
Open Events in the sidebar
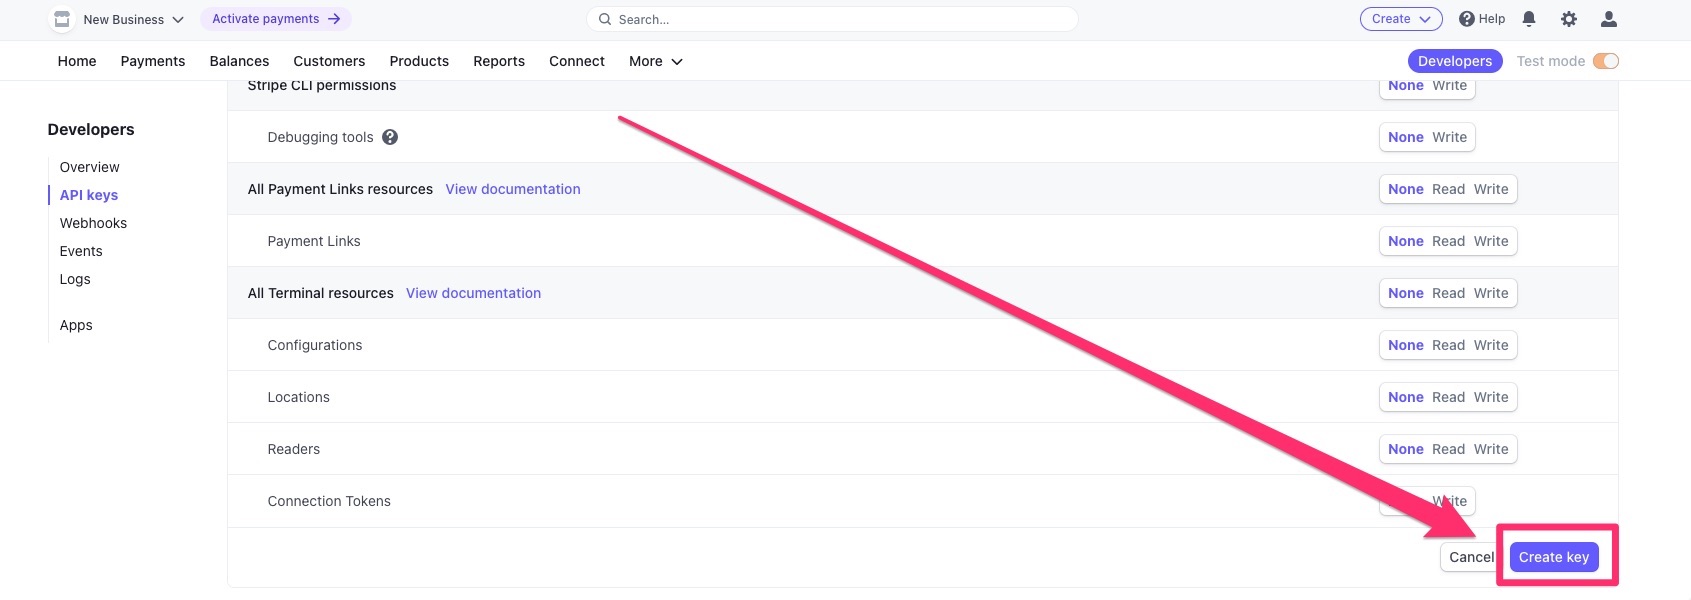pos(81,251)
